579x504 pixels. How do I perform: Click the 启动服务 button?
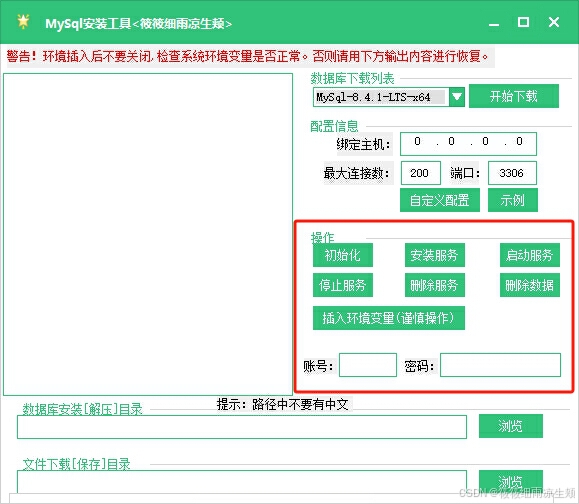coord(530,255)
